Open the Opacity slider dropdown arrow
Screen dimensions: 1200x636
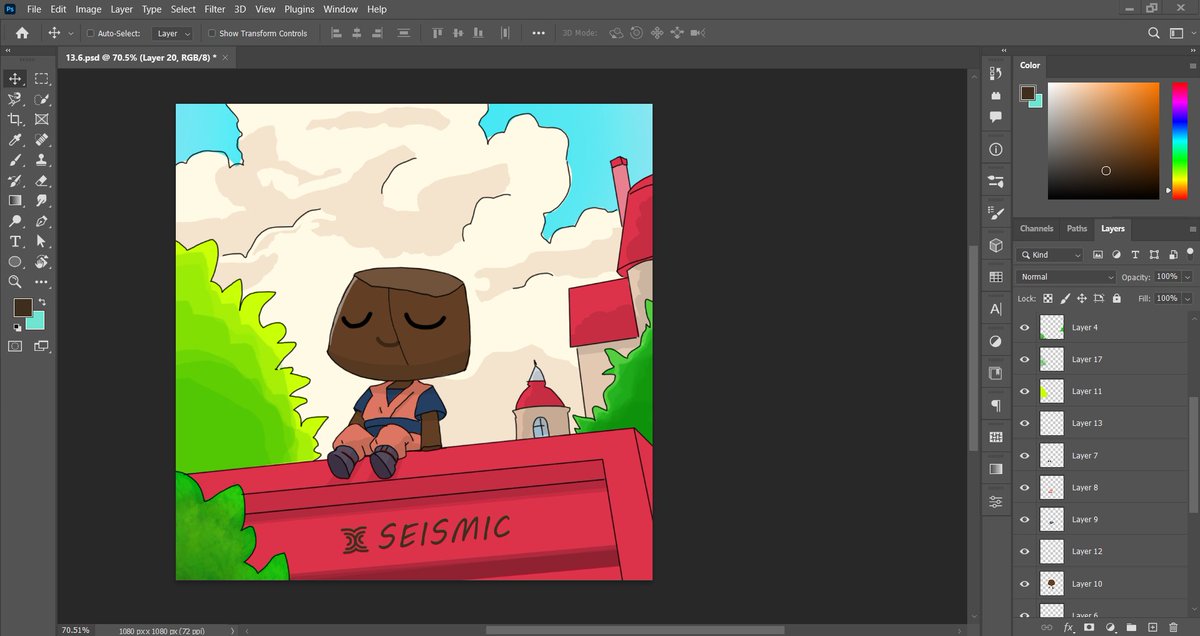tap(1187, 276)
